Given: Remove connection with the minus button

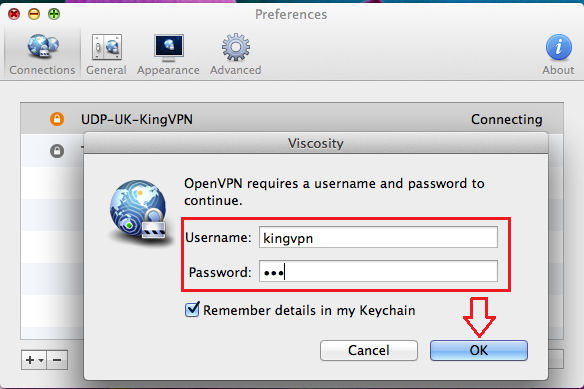Looking at the screenshot, I should tap(57, 360).
